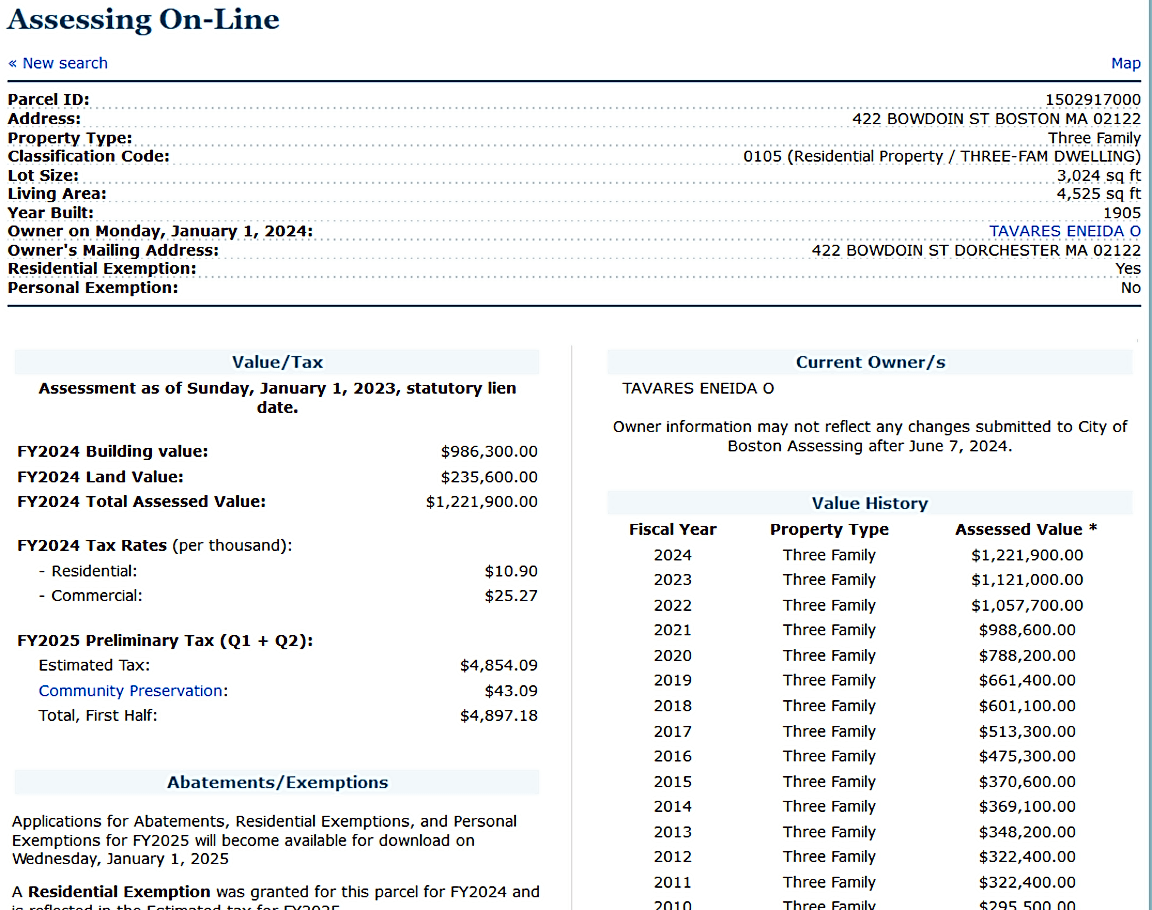Screen dimensions: 1152x910
Task: Click the Residential tax rate $10.90
Action: point(510,571)
